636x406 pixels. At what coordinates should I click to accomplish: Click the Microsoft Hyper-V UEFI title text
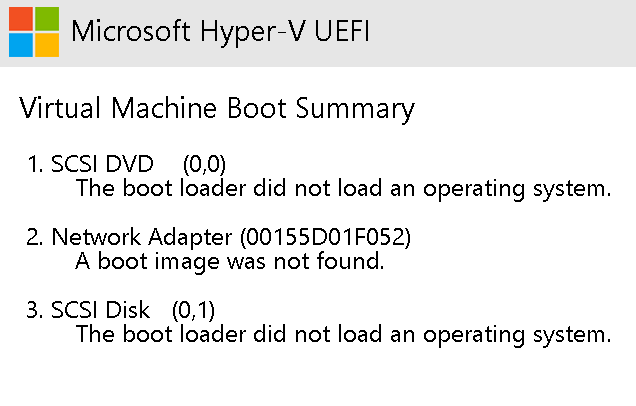click(x=220, y=32)
